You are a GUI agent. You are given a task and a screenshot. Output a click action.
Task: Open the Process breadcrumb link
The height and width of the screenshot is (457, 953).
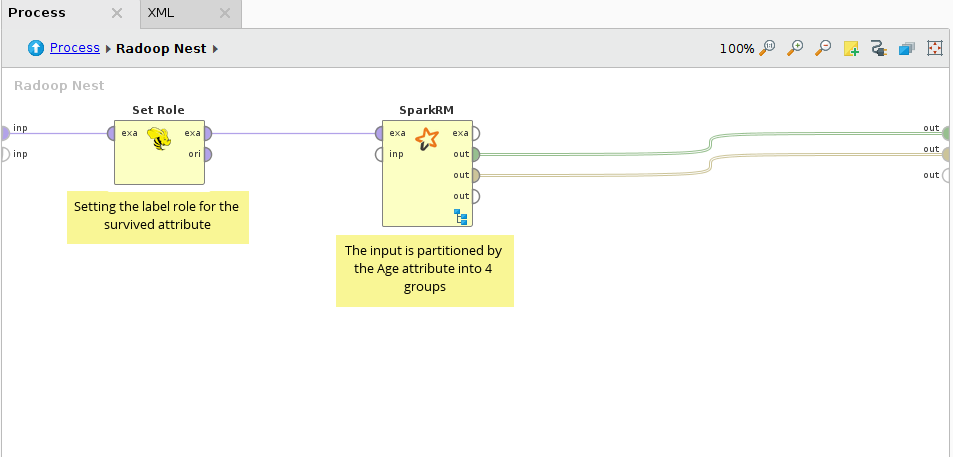pos(75,48)
